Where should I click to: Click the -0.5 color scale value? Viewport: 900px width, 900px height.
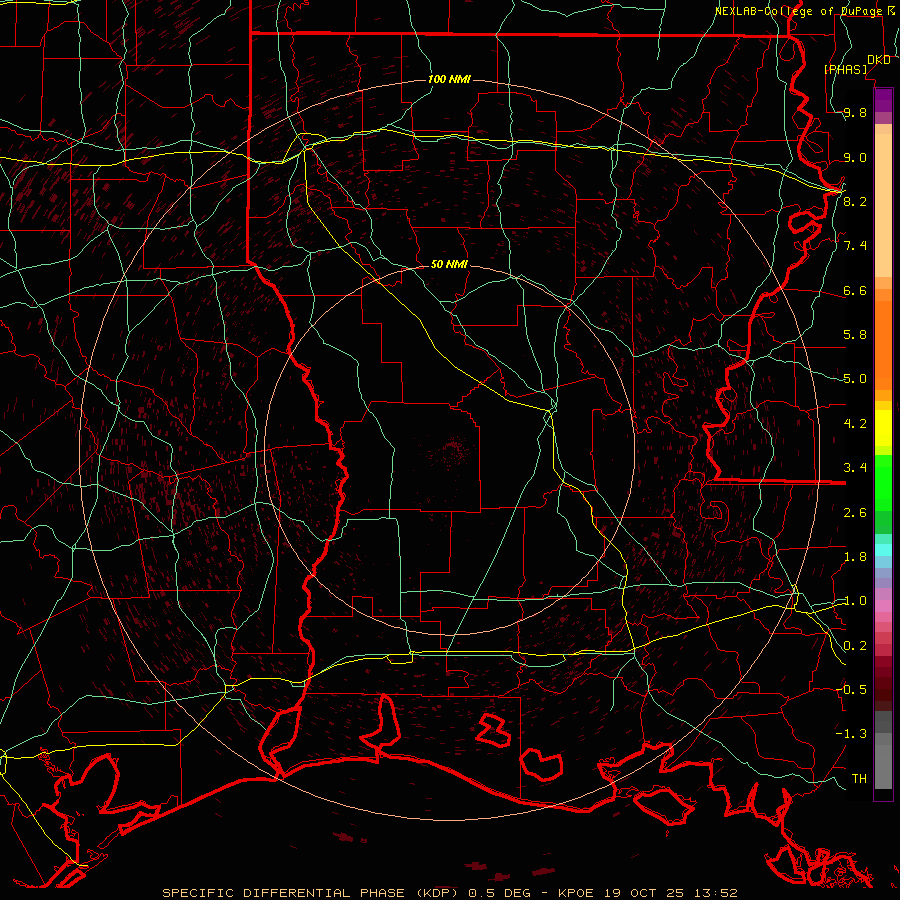(x=851, y=689)
